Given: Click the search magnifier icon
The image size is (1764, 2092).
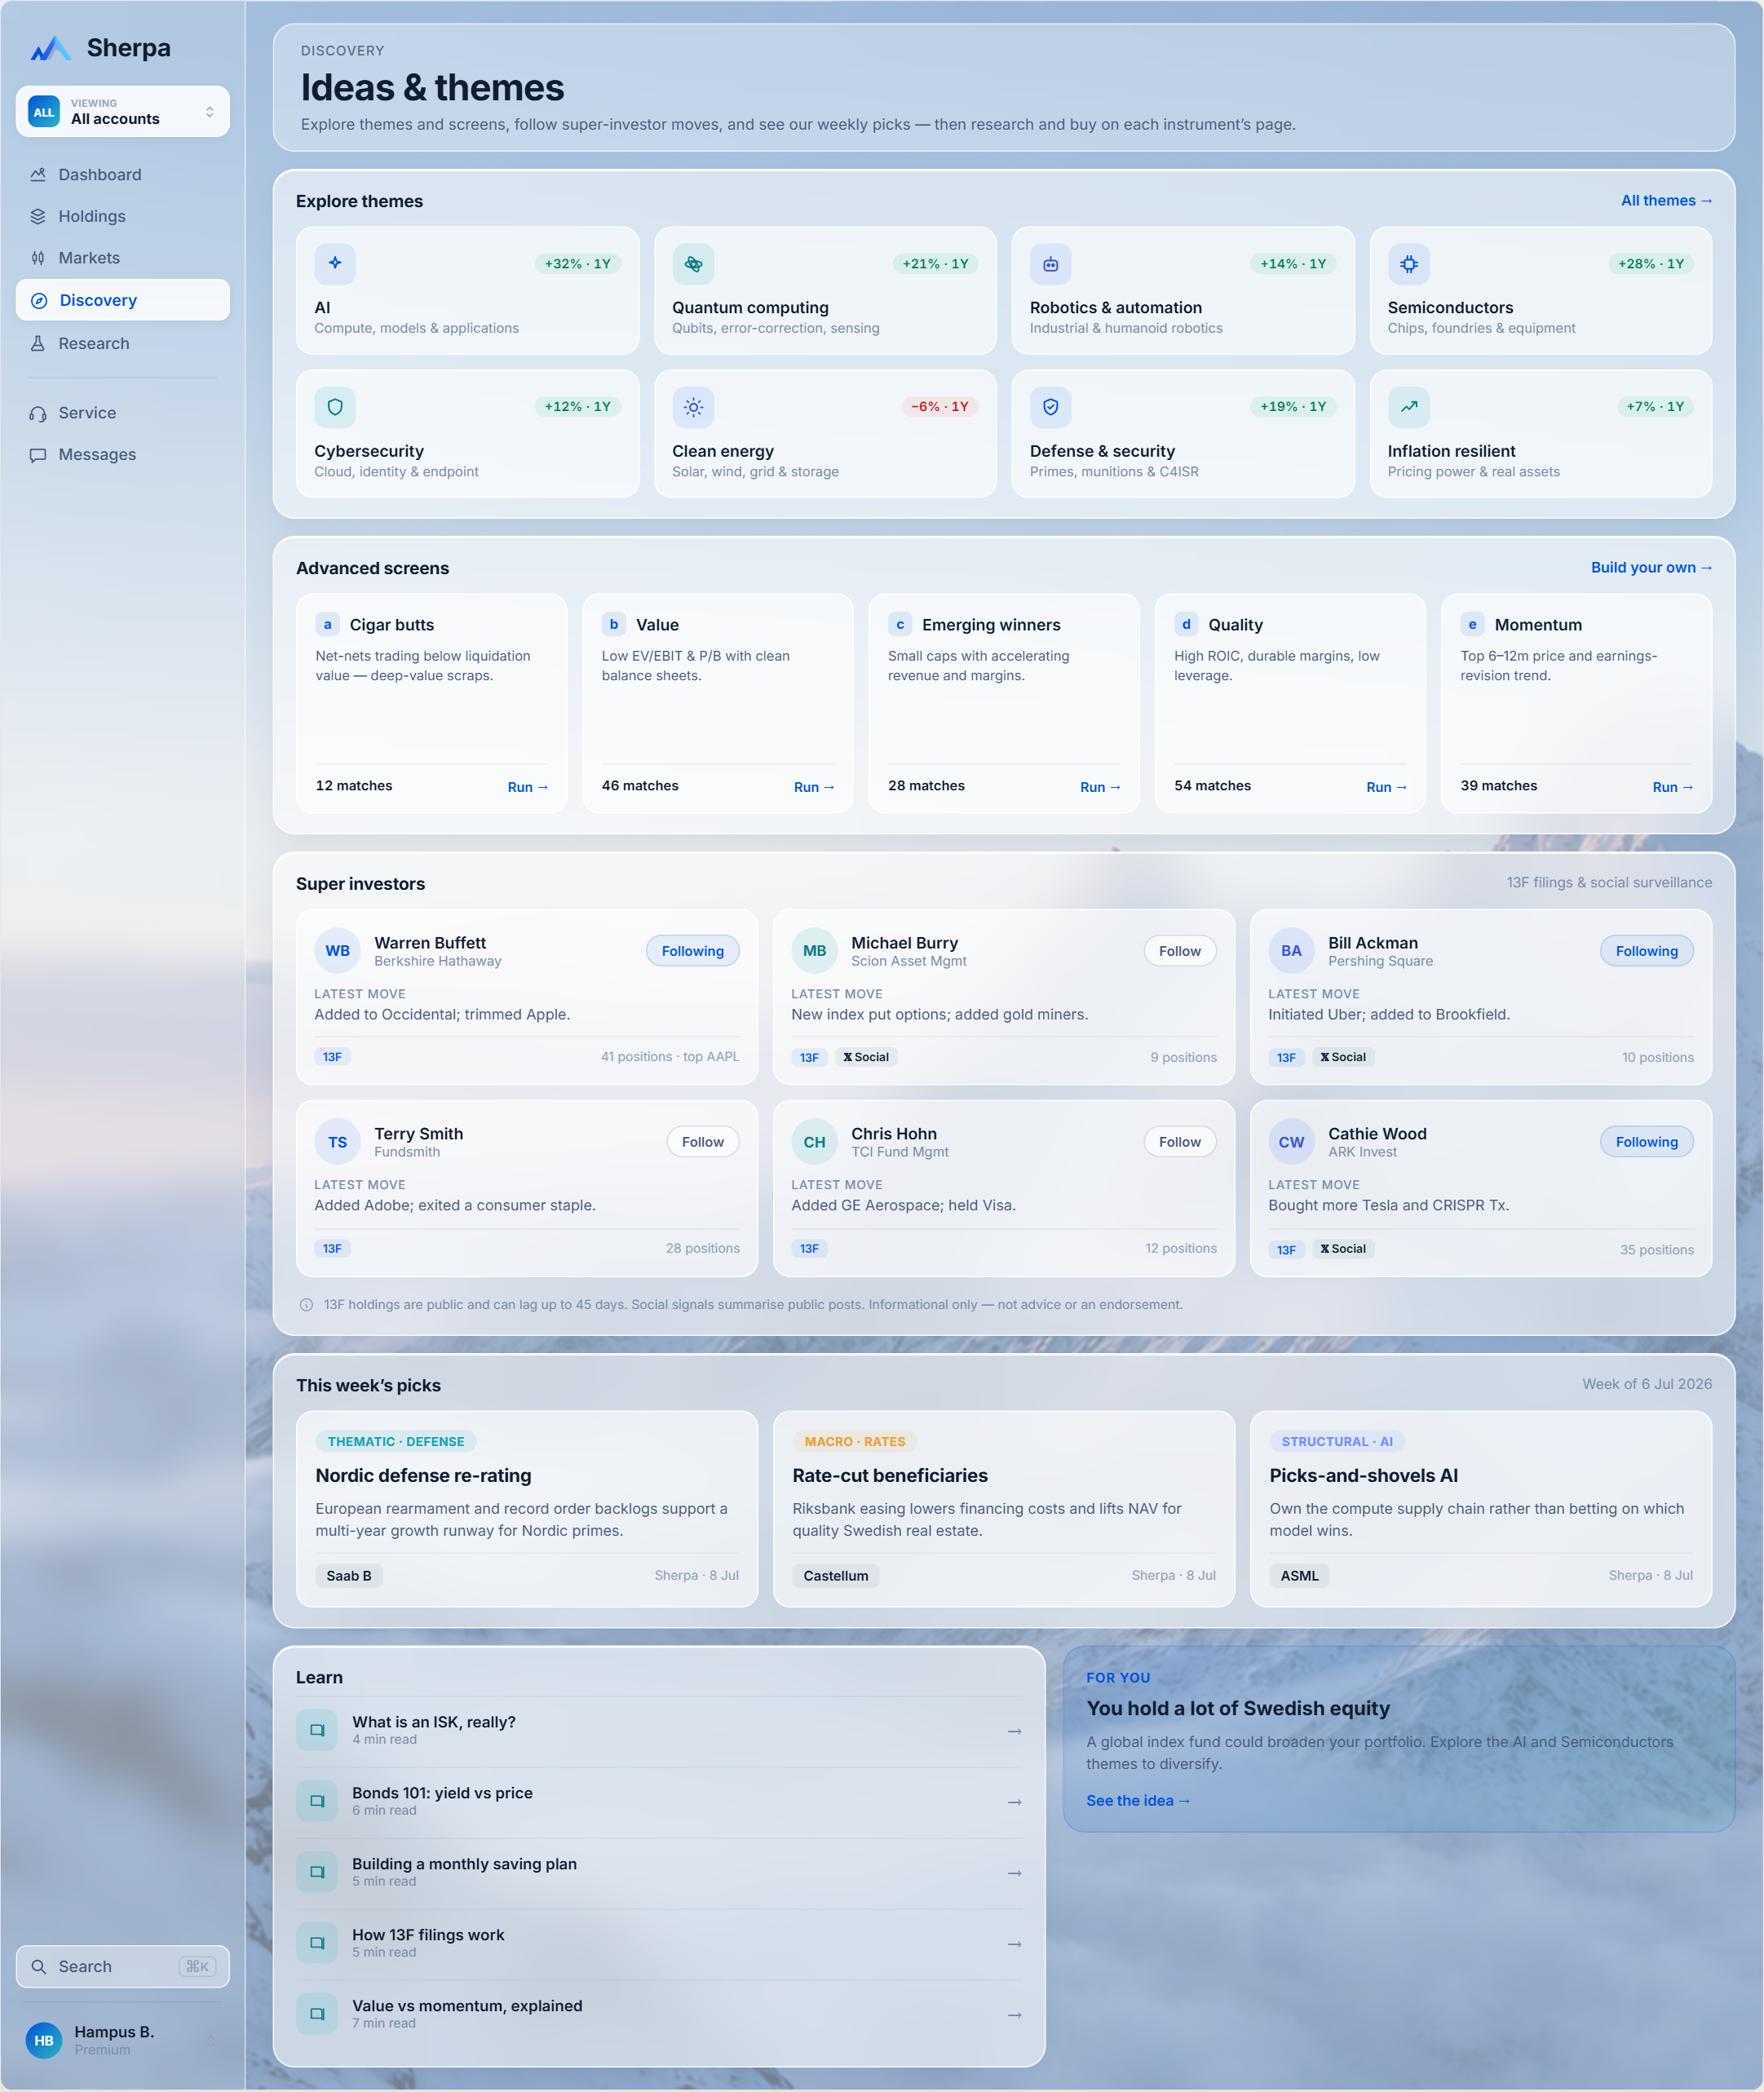Looking at the screenshot, I should pos(39,1966).
